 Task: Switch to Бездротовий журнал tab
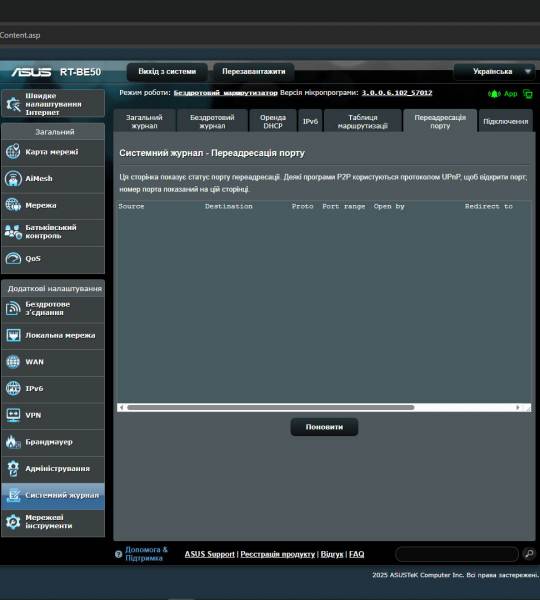point(212,121)
